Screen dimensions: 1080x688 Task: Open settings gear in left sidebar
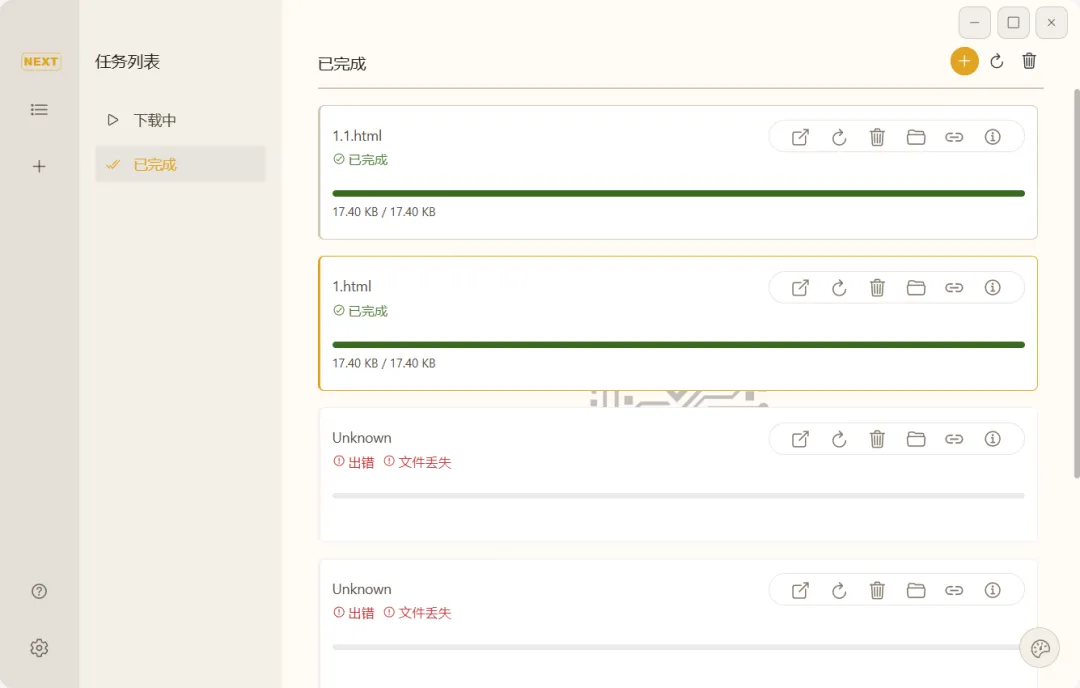coord(39,648)
